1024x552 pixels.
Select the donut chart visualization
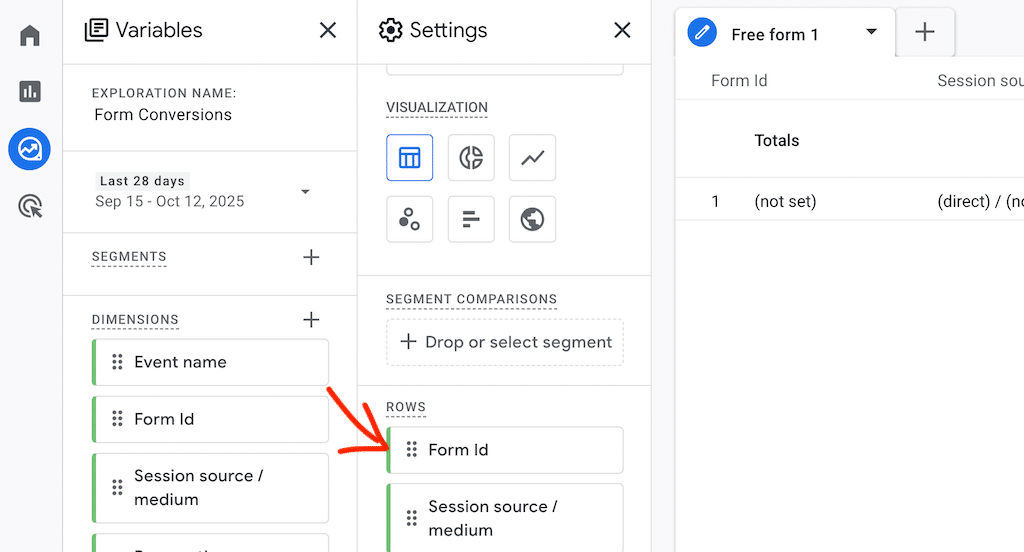pos(471,158)
